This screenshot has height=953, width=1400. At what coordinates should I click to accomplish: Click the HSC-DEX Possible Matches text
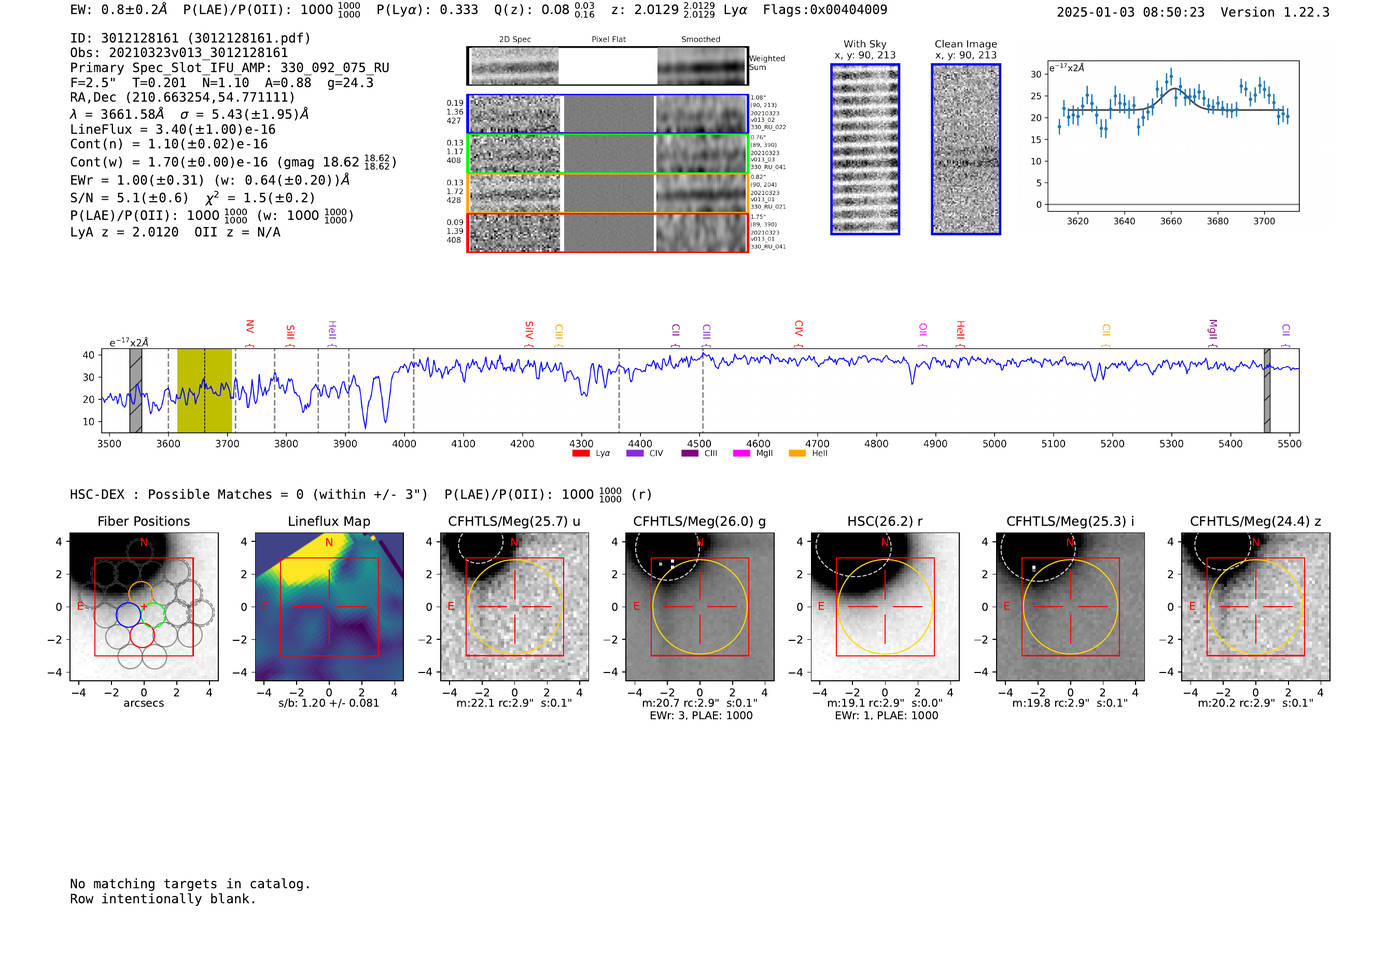tap(249, 494)
